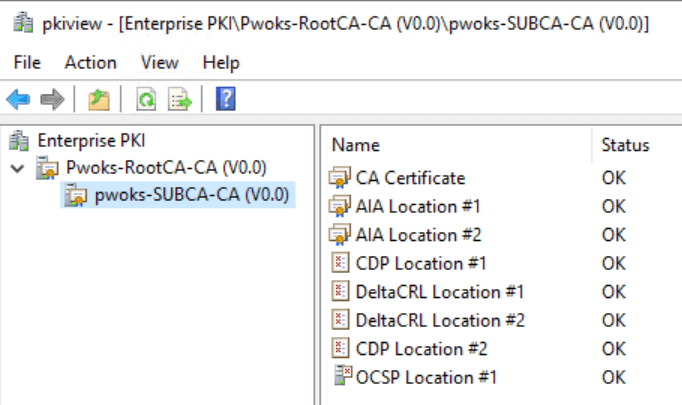The height and width of the screenshot is (405, 682).
Task: Click the Export List toolbar icon
Action: (x=180, y=99)
